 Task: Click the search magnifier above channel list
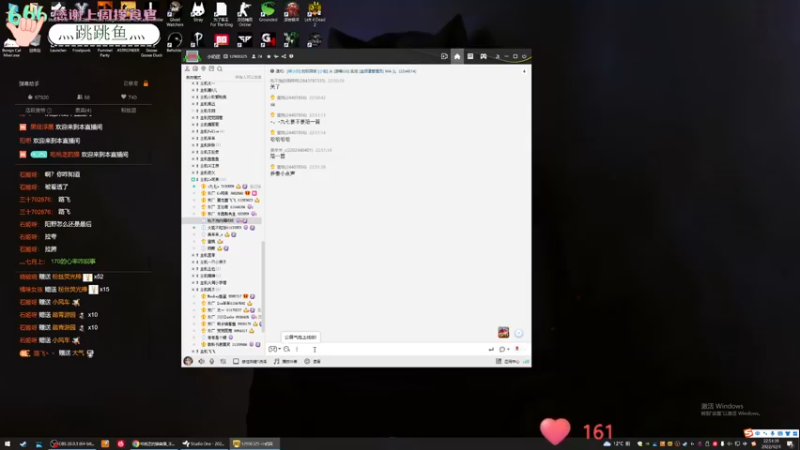(220, 68)
